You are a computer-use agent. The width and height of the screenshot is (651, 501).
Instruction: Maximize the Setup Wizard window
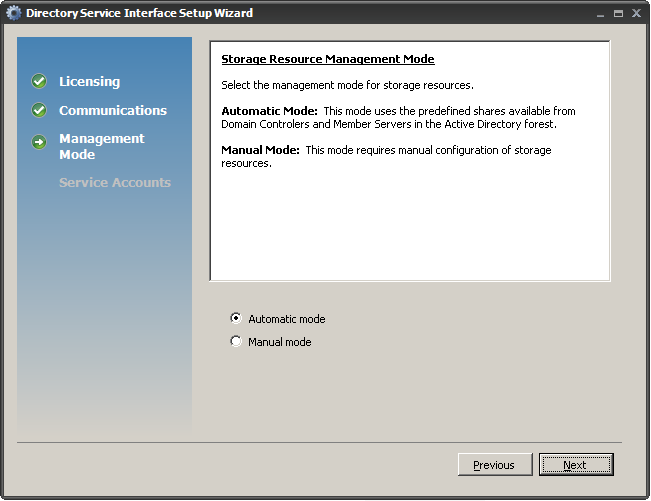[618, 14]
